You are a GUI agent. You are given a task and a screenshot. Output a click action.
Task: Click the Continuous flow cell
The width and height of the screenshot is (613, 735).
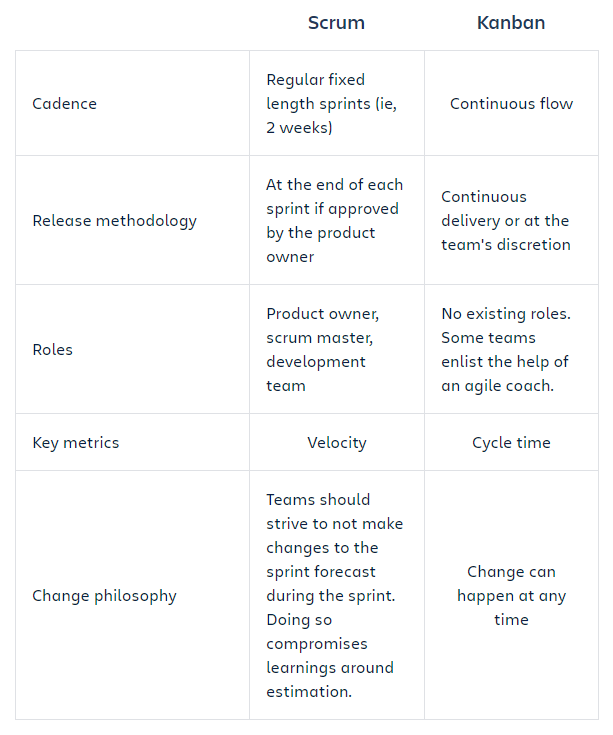(511, 104)
